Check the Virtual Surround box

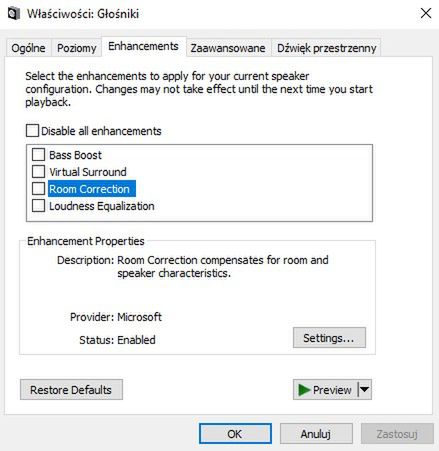coord(38,172)
